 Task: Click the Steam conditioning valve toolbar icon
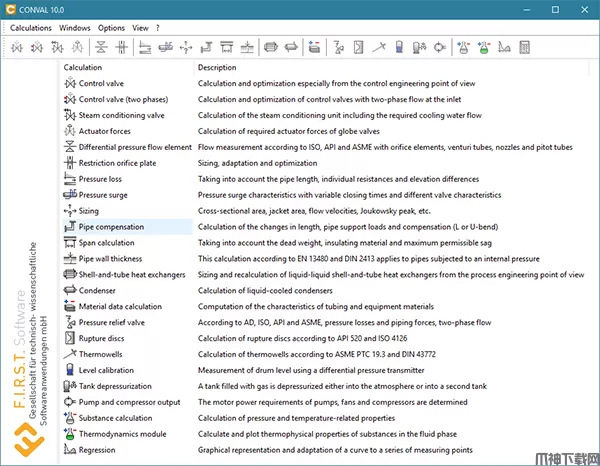tap(57, 47)
